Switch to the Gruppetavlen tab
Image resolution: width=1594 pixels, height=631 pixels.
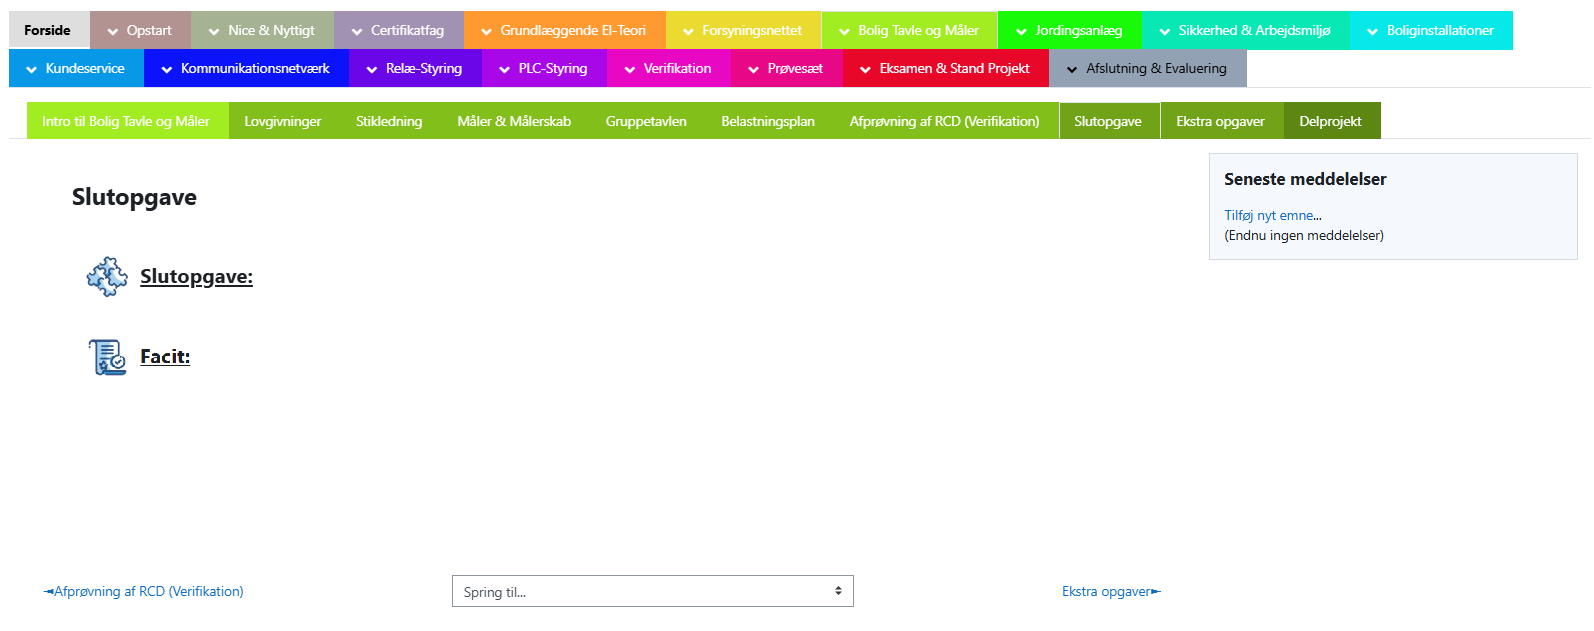pyautogui.click(x=645, y=121)
